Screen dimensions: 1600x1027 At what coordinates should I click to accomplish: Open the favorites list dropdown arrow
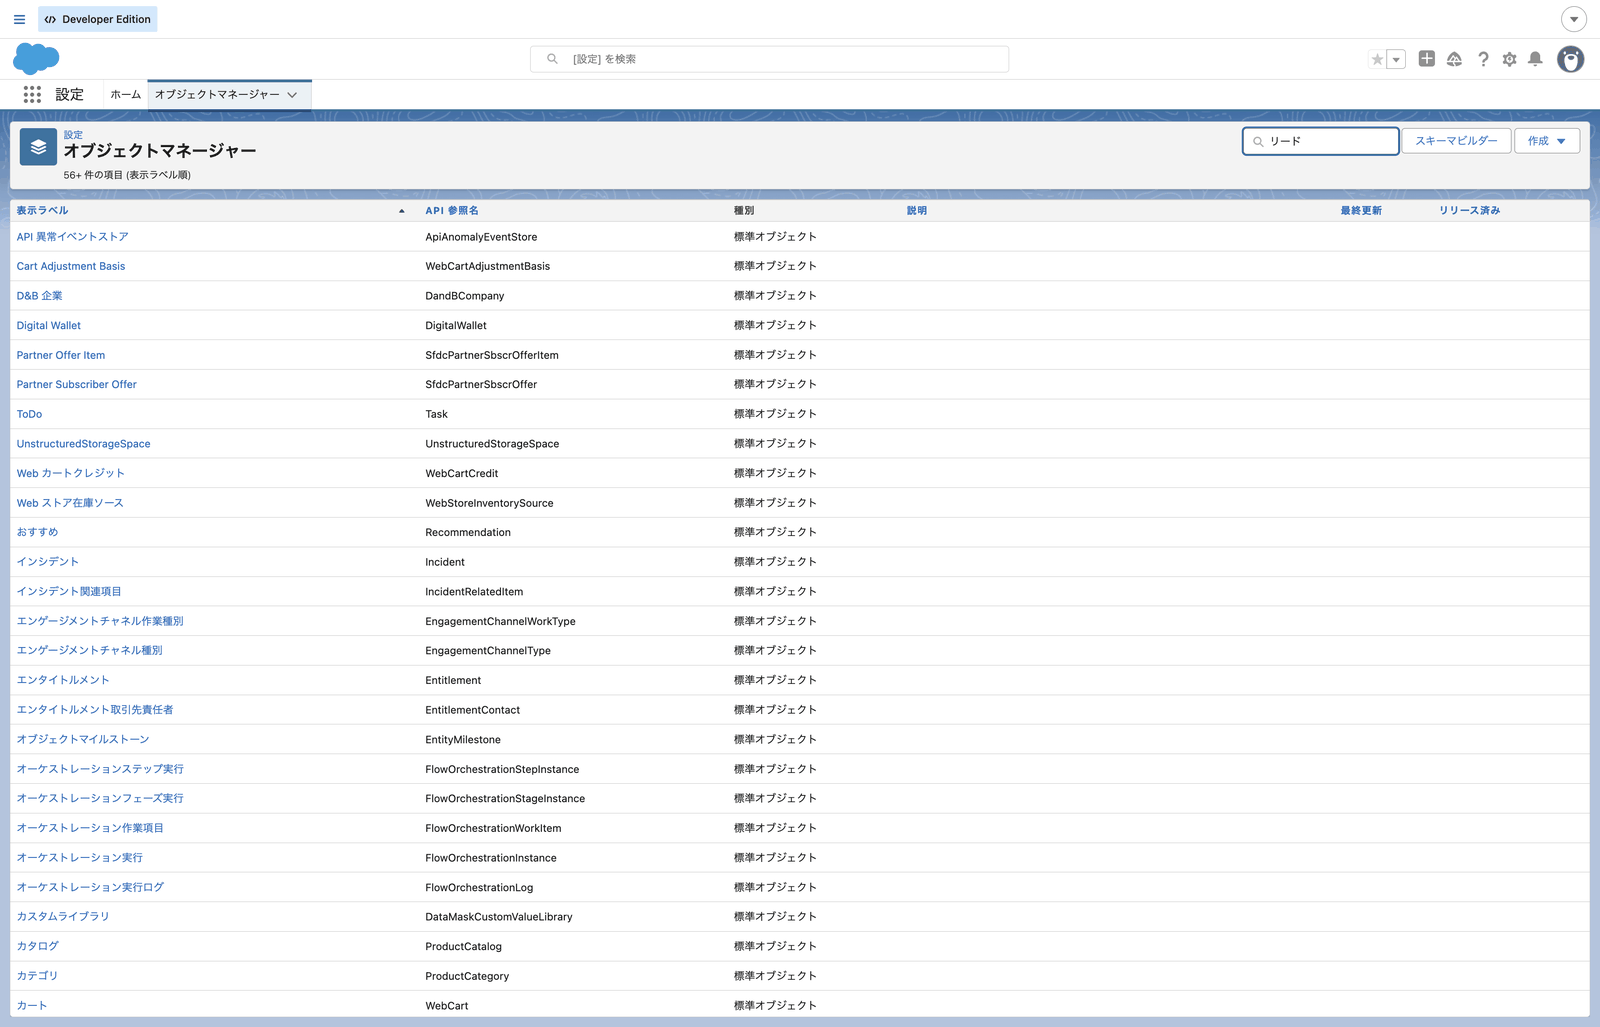pos(1396,59)
